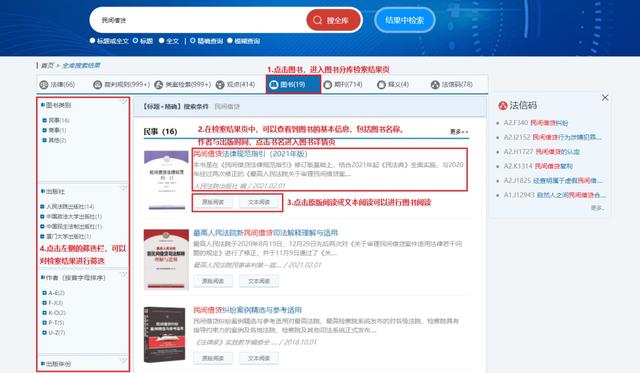Click the 类案检索(999+) tab icon

pos(158,84)
